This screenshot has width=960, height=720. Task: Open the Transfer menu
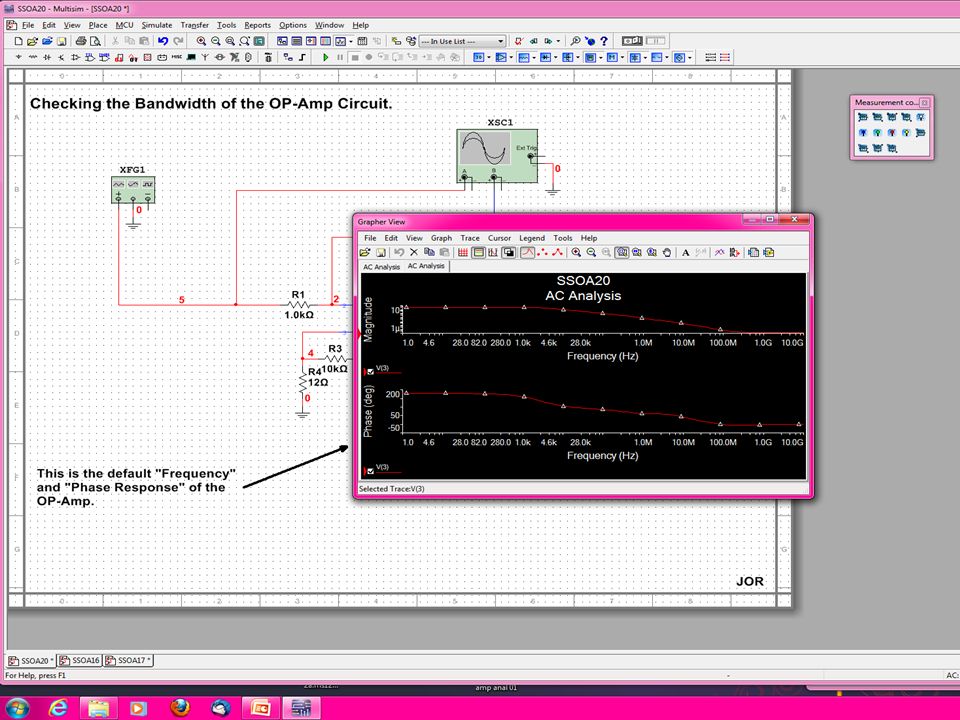pyautogui.click(x=195, y=25)
